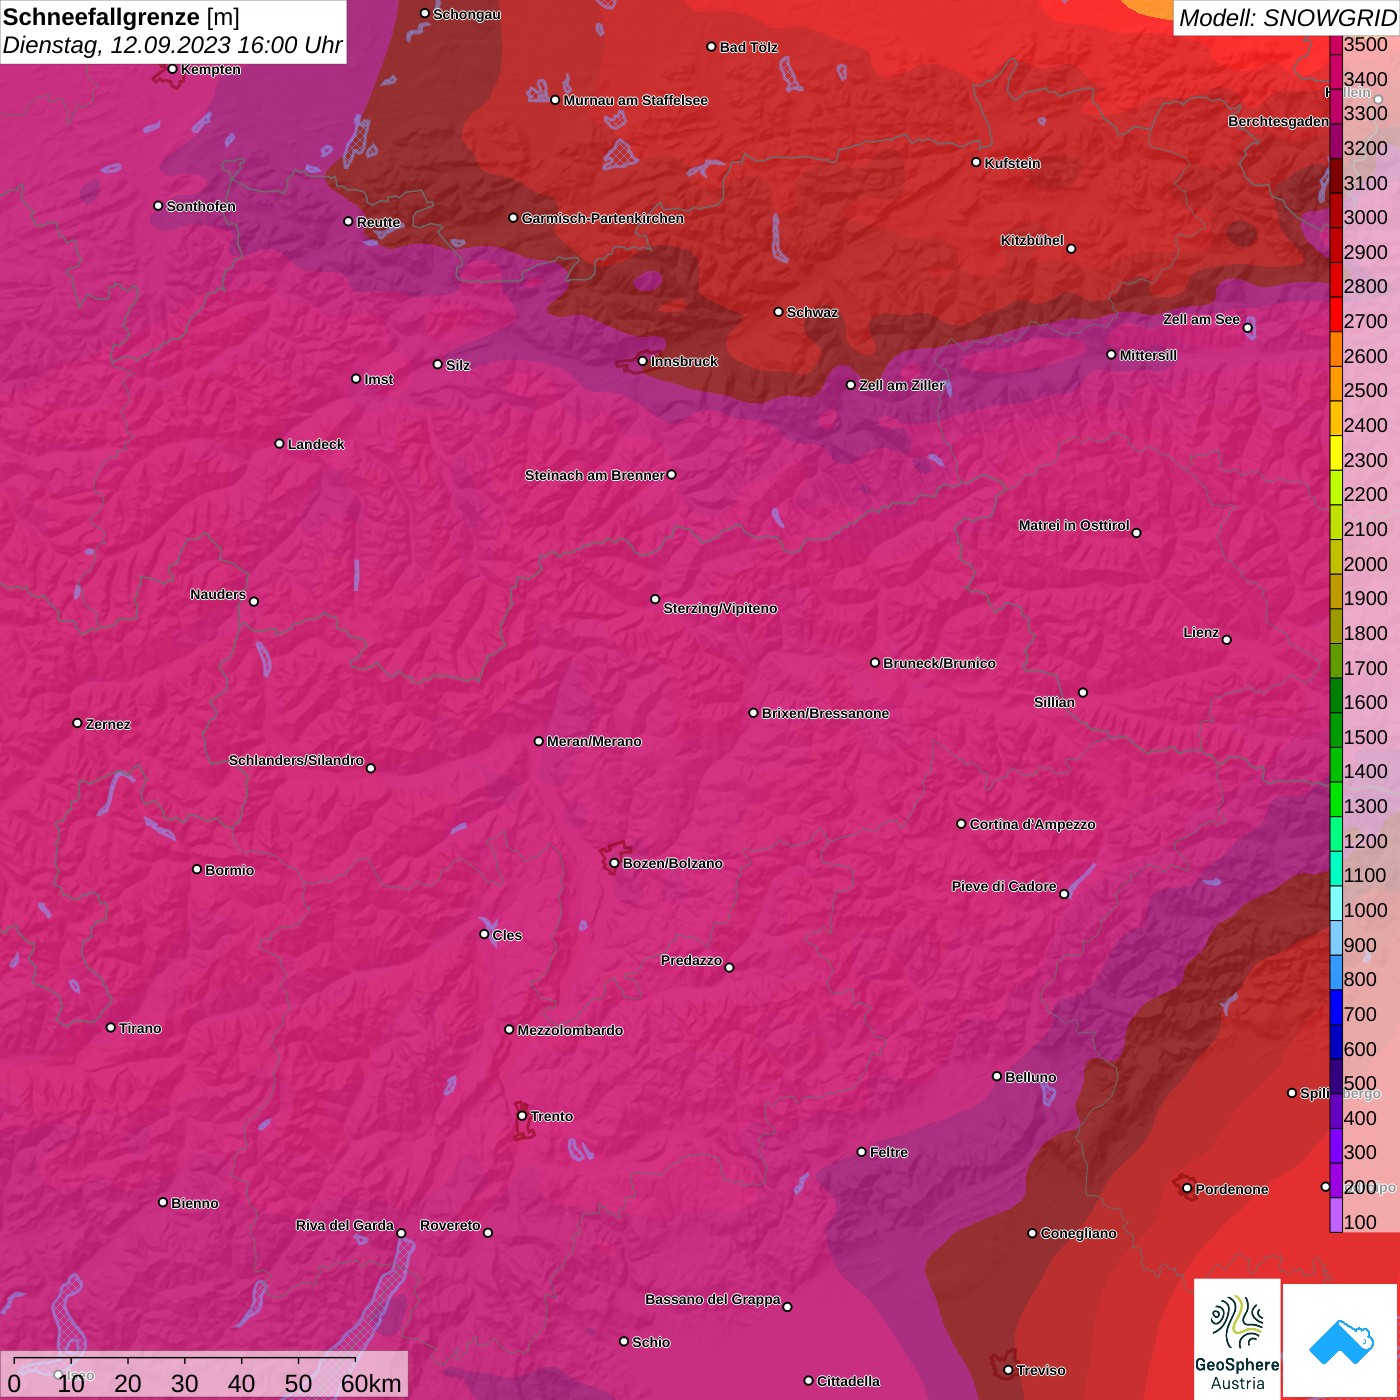Image resolution: width=1400 pixels, height=1400 pixels.
Task: Click the 'Garmisch-Partenkirchen' label
Action: tap(603, 218)
